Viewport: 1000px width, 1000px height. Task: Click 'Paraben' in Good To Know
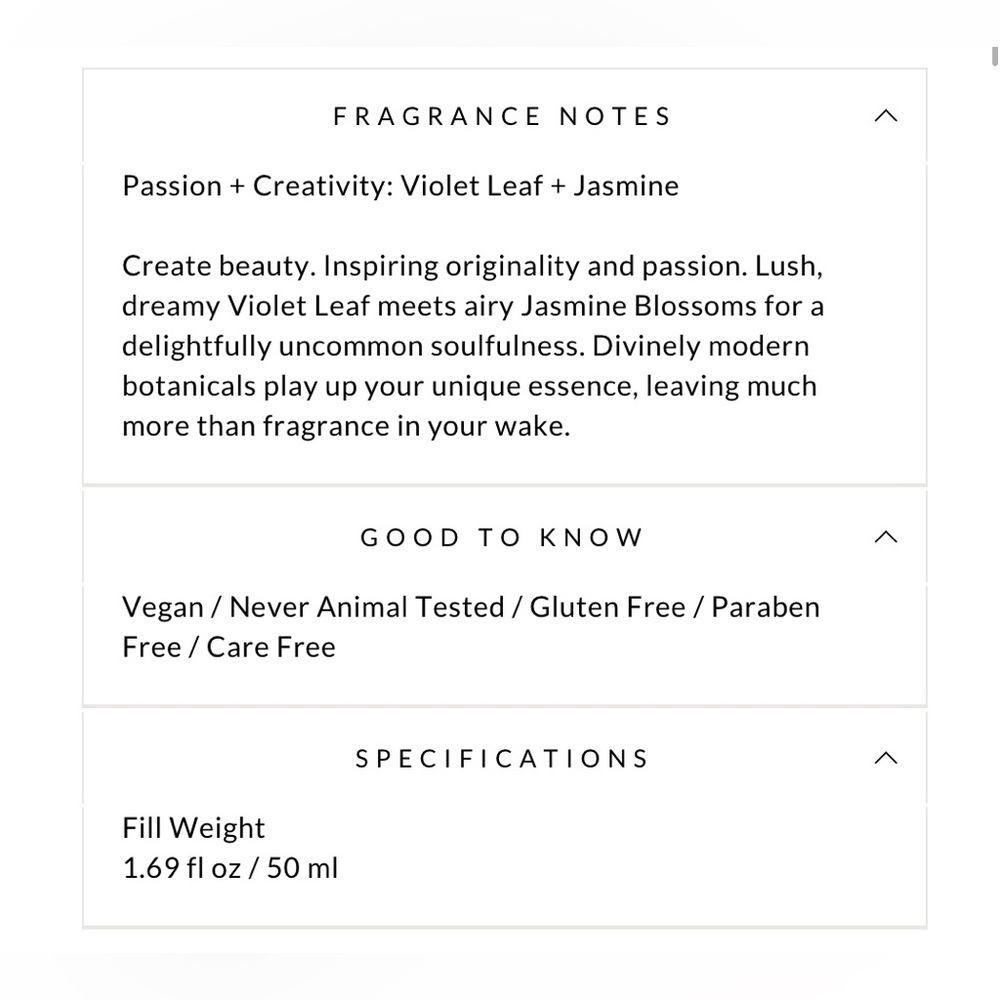tap(765, 607)
